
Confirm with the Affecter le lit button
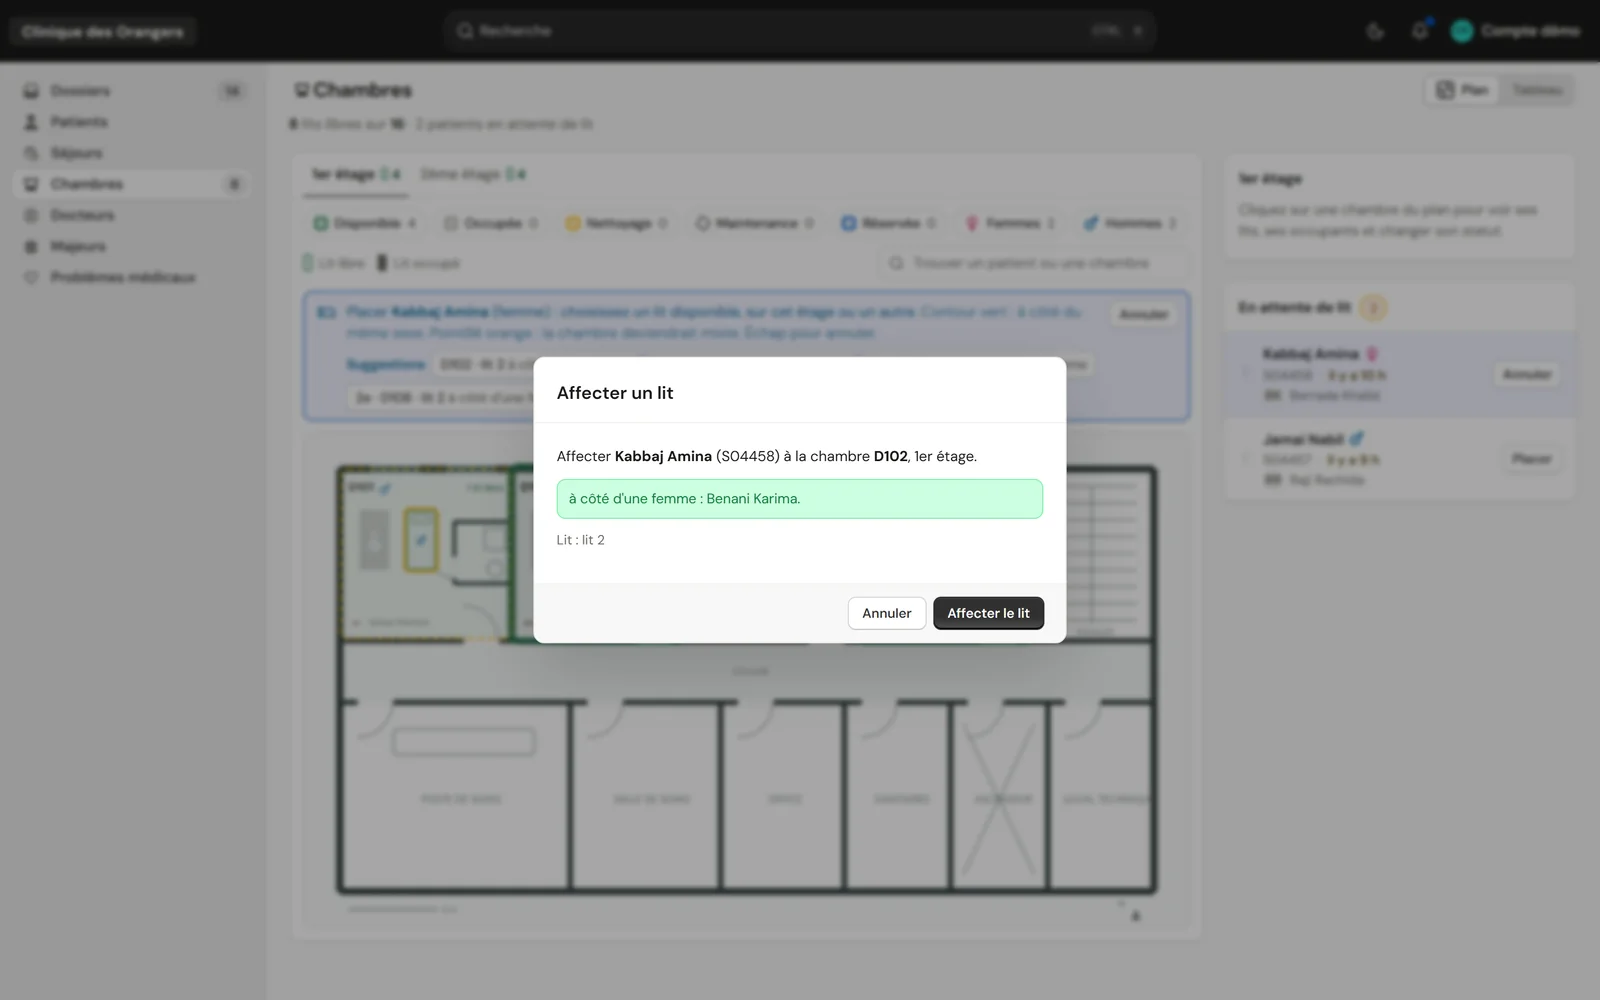[x=988, y=613]
